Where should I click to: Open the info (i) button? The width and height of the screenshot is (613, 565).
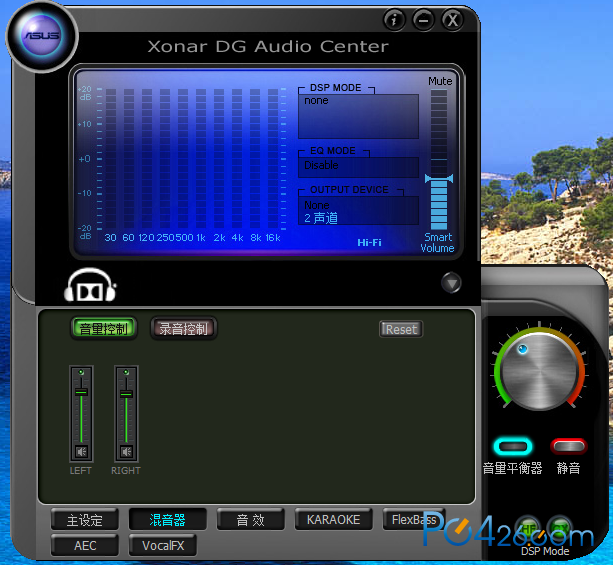point(394,19)
